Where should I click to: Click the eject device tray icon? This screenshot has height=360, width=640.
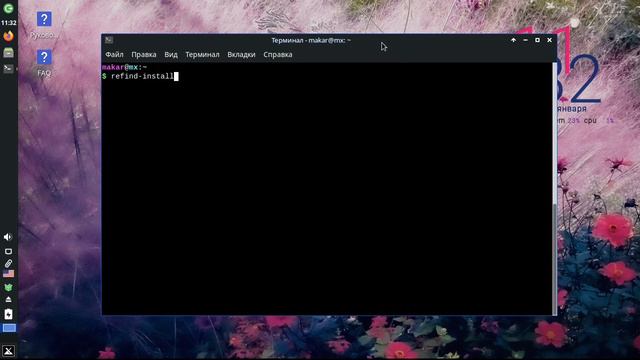click(x=8, y=300)
